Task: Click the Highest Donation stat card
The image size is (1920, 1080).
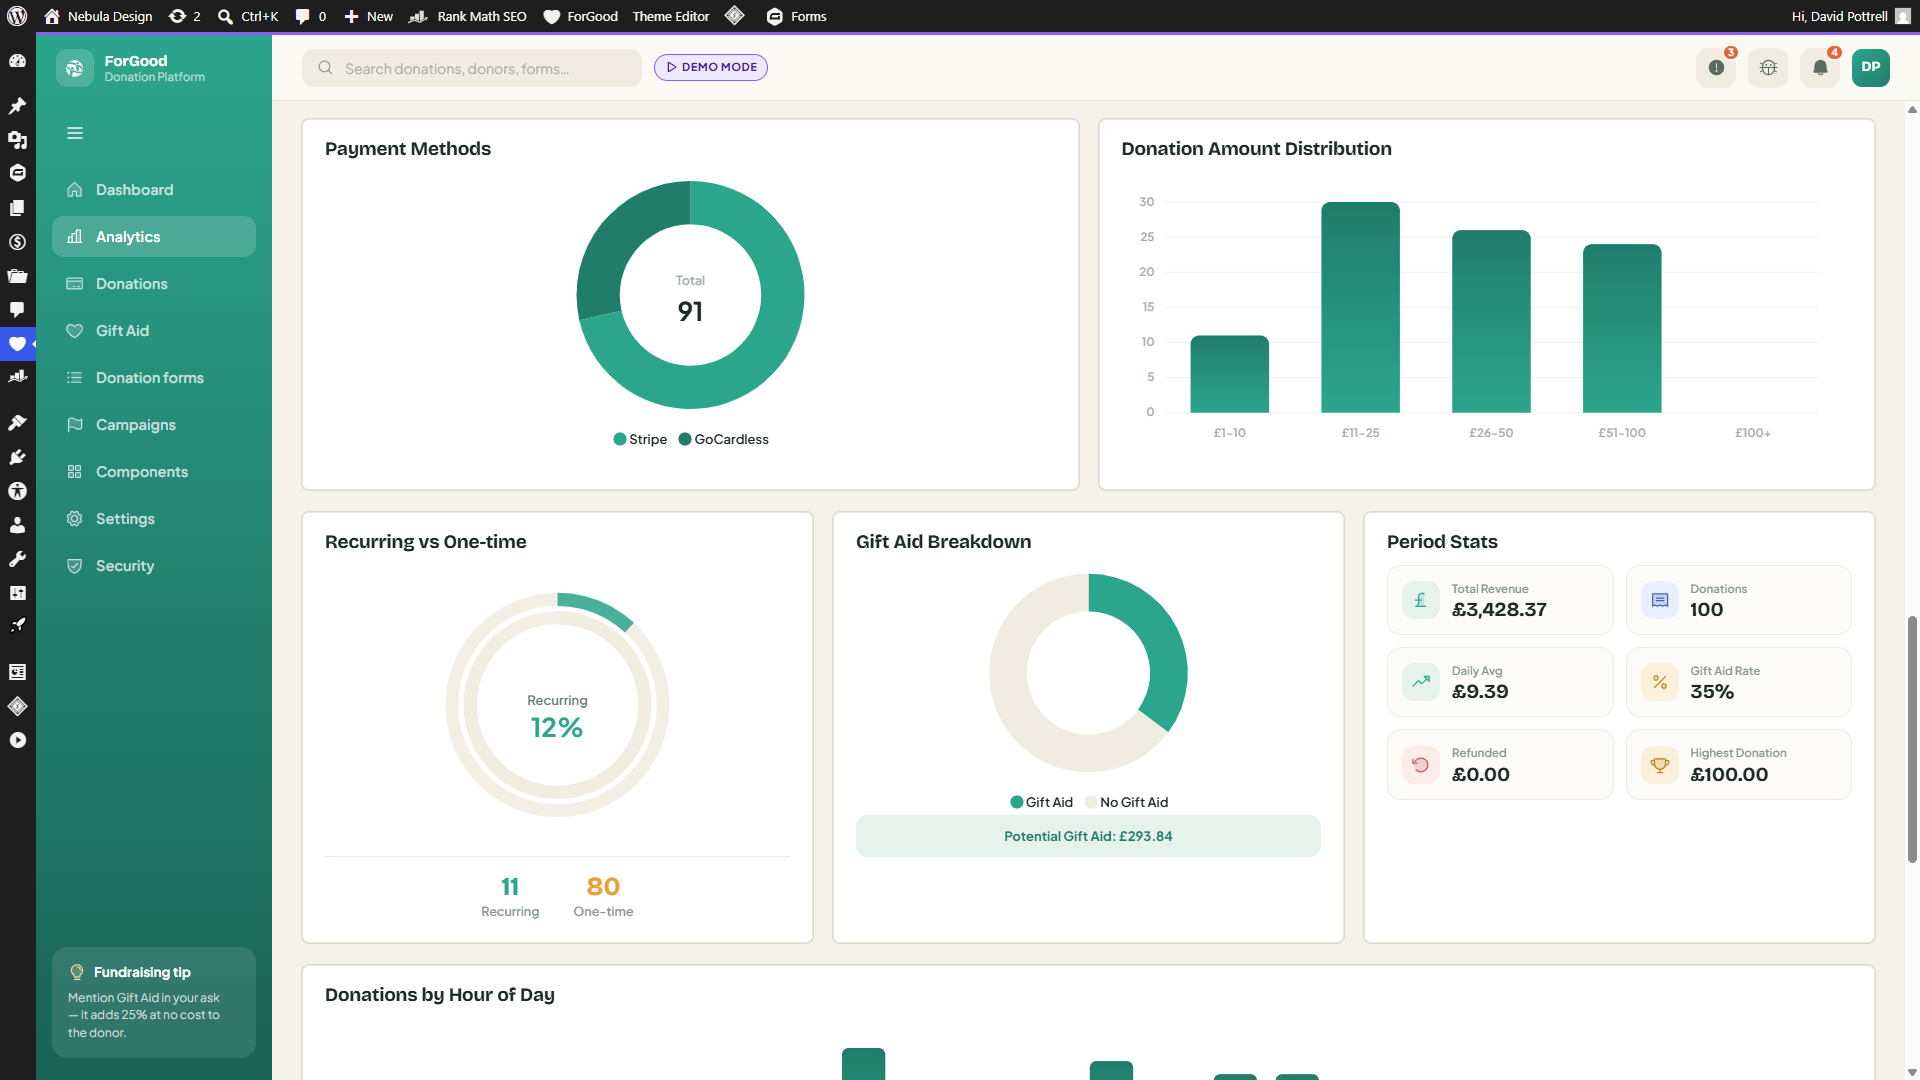Action: coord(1739,765)
